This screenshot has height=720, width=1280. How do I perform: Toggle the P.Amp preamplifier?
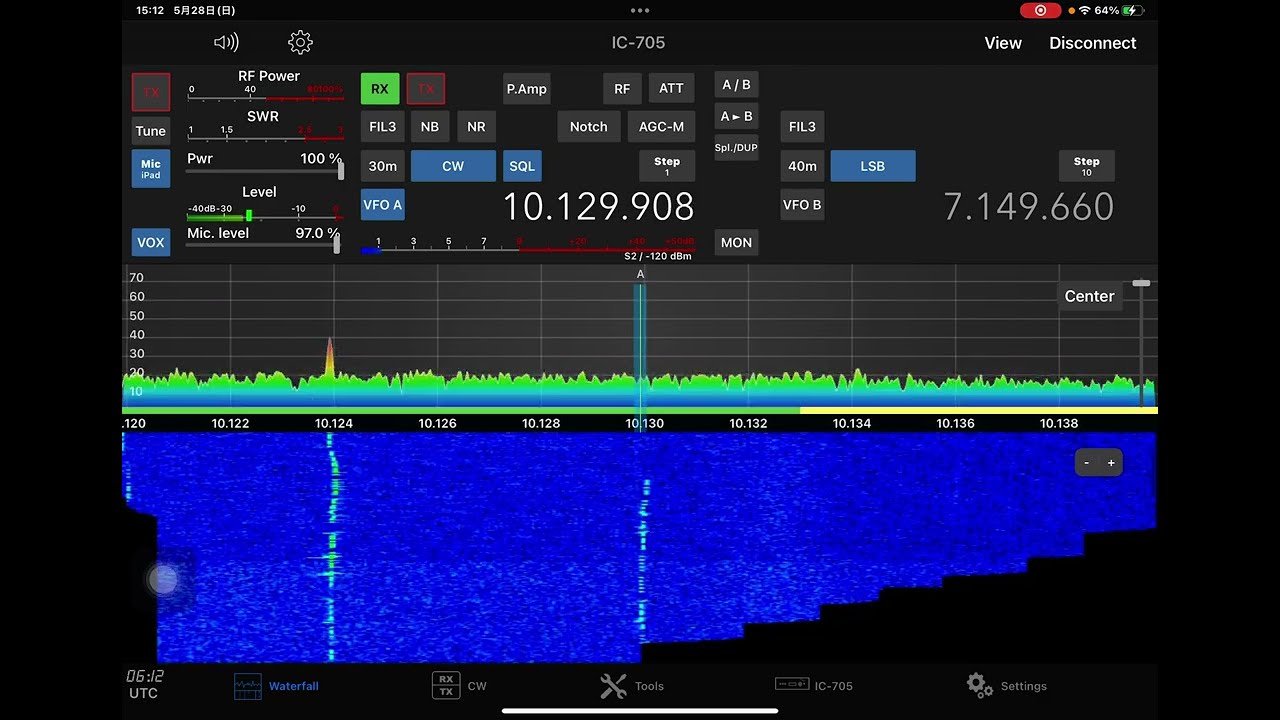[526, 89]
